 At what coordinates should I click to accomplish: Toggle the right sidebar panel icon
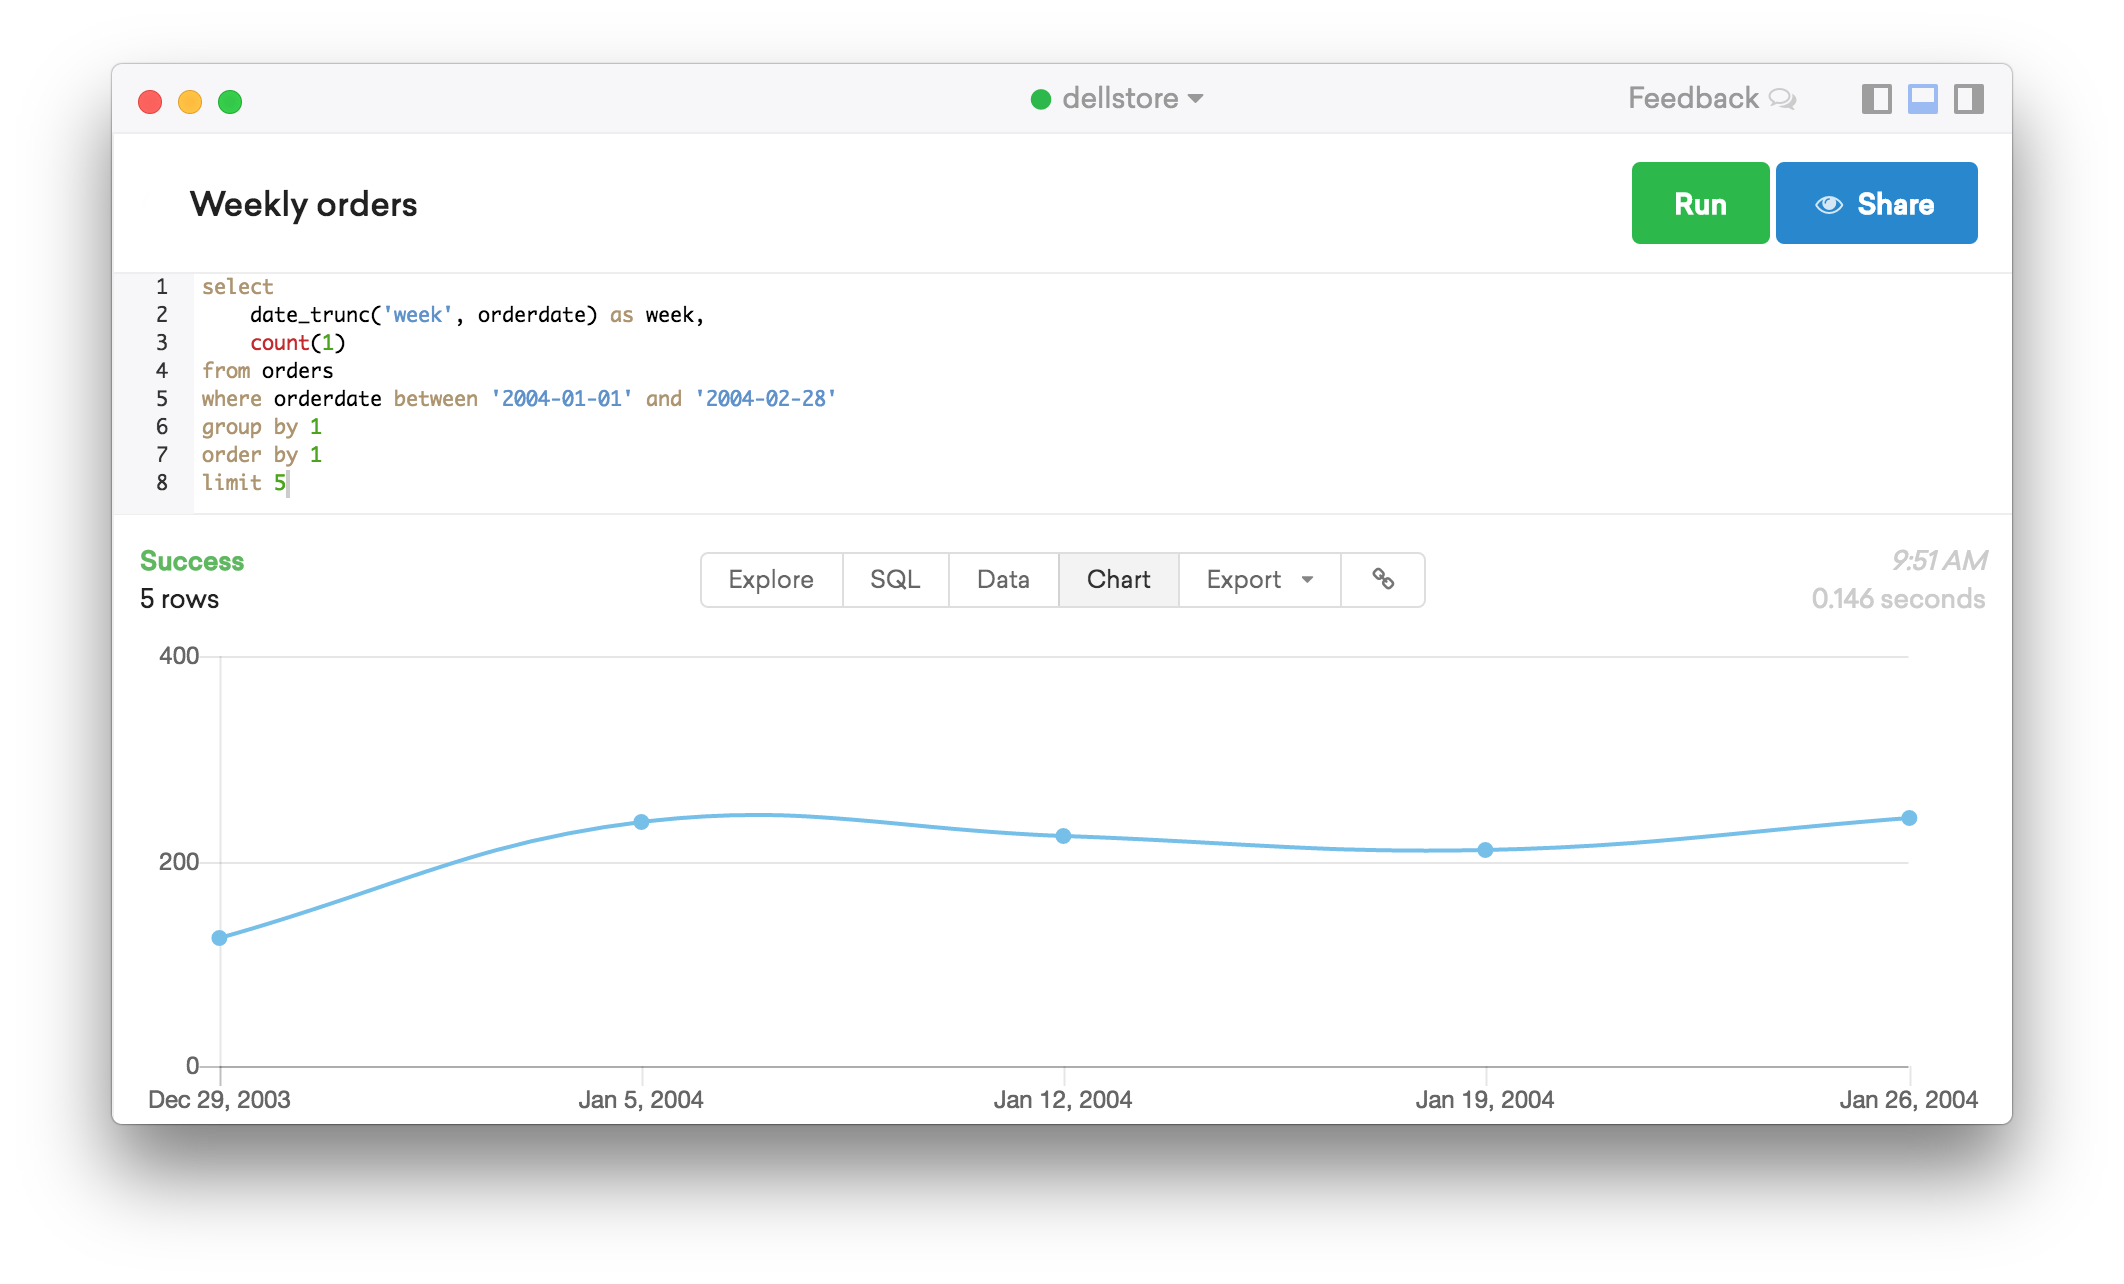1968,99
